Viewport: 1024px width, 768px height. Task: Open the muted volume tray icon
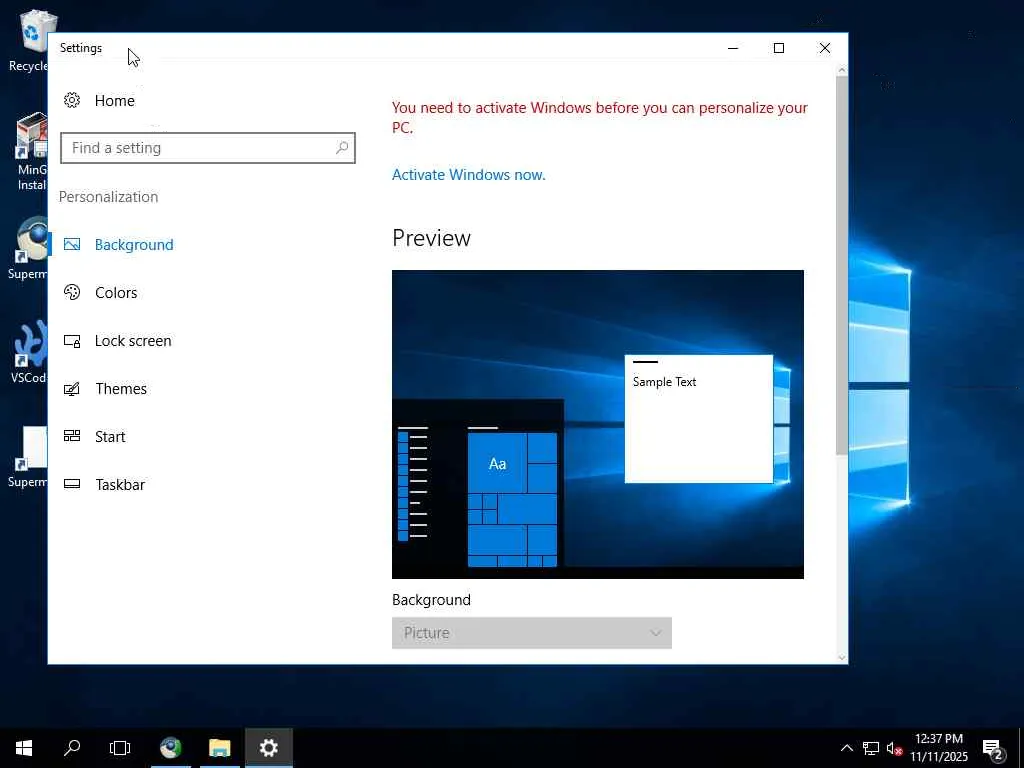[x=894, y=748]
